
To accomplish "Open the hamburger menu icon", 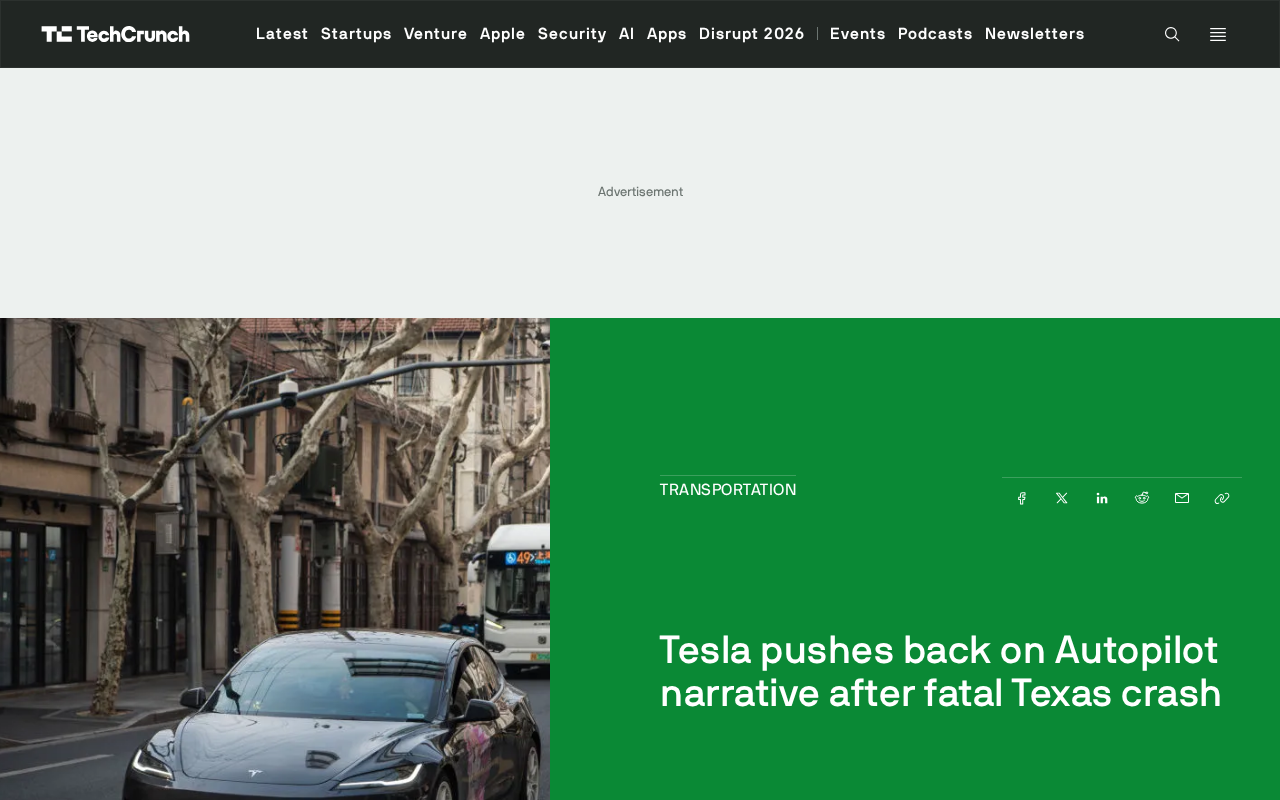I will 1218,34.
